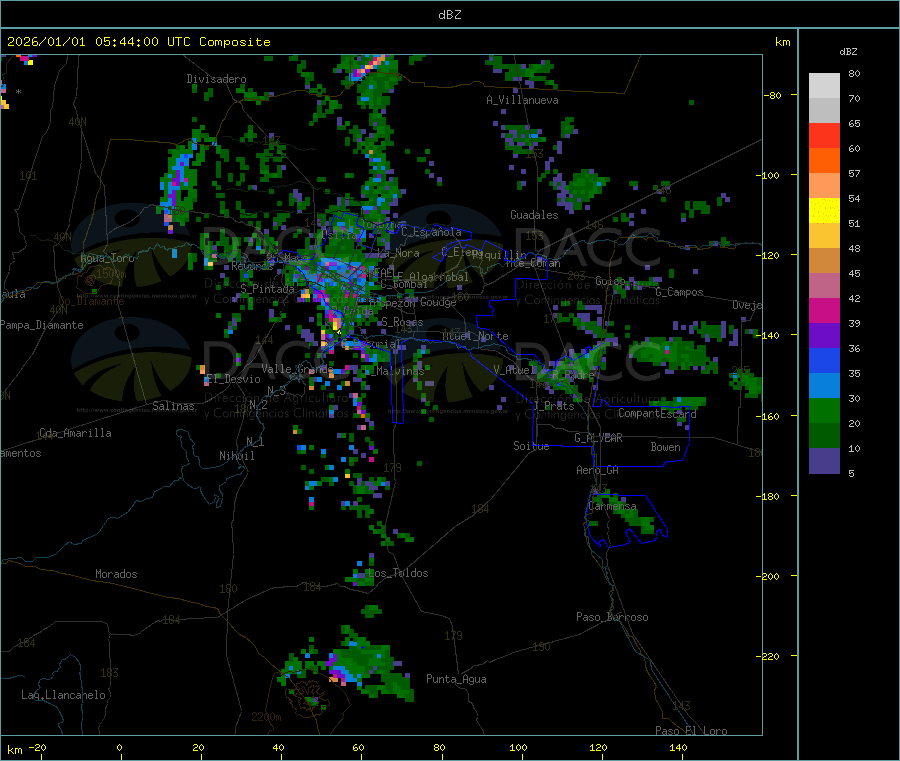Click the Atuel_Norte place label

coord(475,336)
